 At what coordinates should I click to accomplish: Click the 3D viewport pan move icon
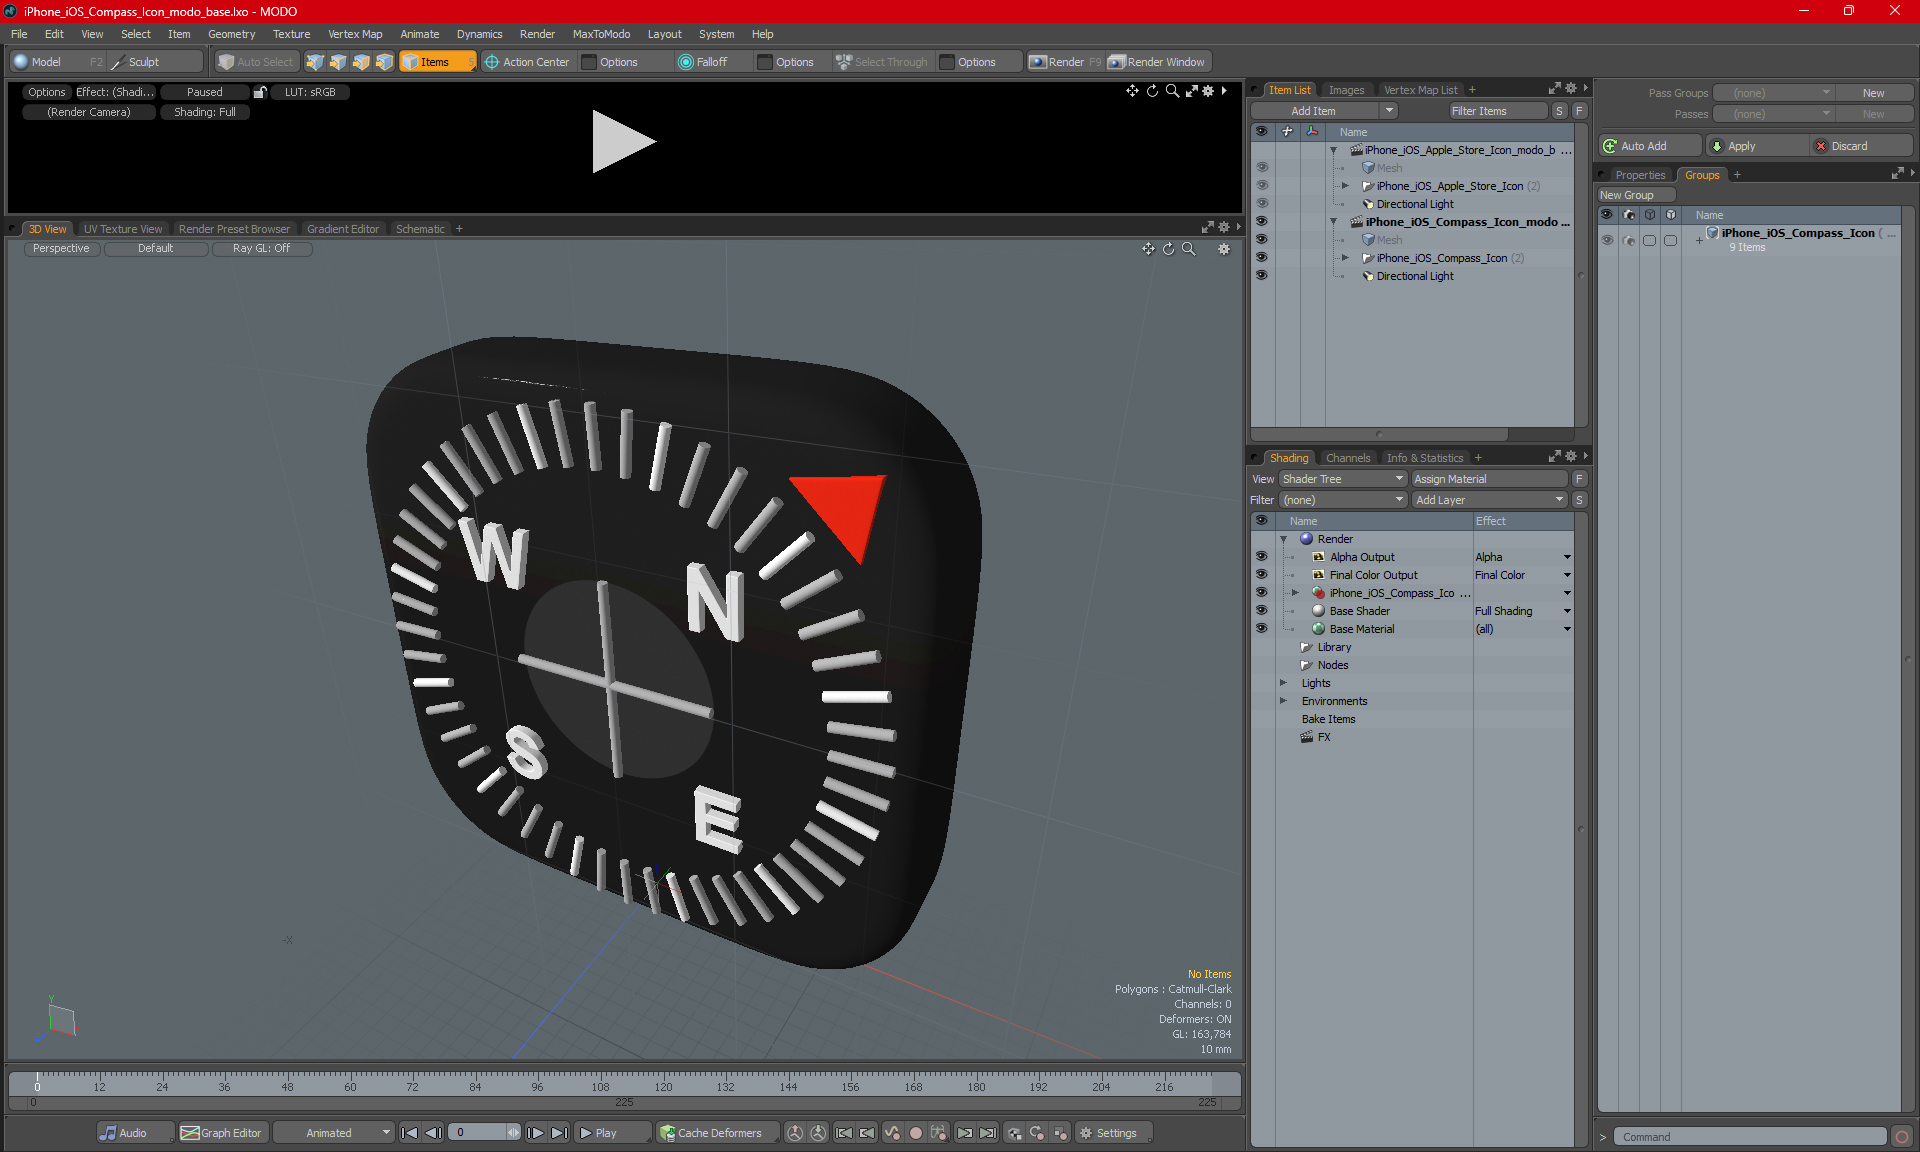[1148, 249]
